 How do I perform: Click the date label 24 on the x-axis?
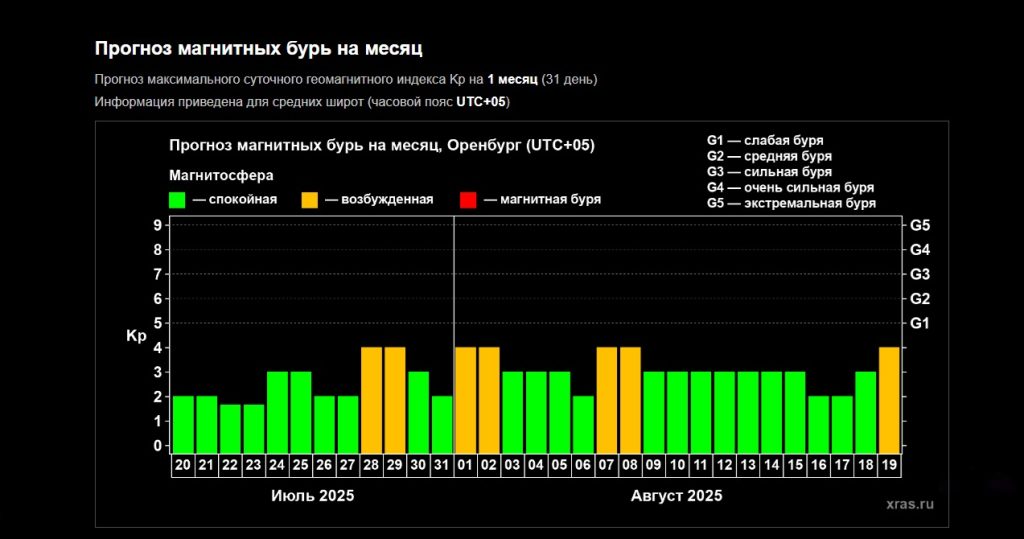[278, 465]
